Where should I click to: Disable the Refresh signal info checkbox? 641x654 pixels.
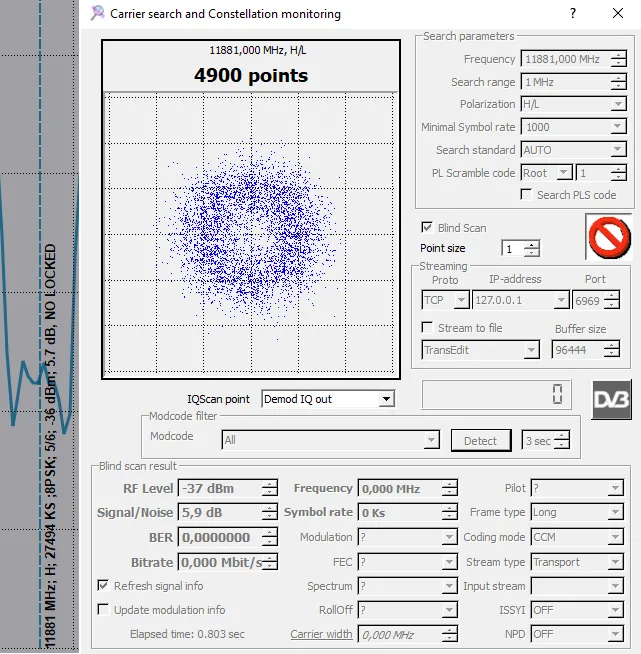click(x=104, y=586)
